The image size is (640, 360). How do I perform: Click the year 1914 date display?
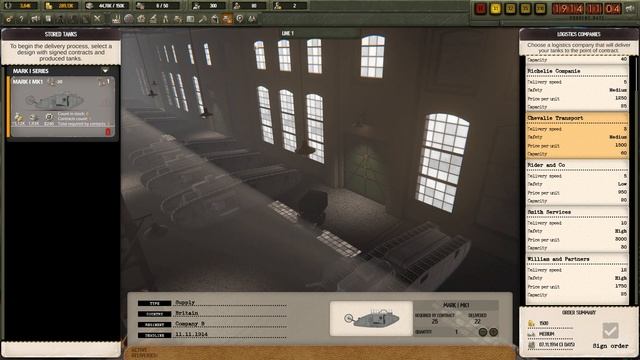click(568, 9)
